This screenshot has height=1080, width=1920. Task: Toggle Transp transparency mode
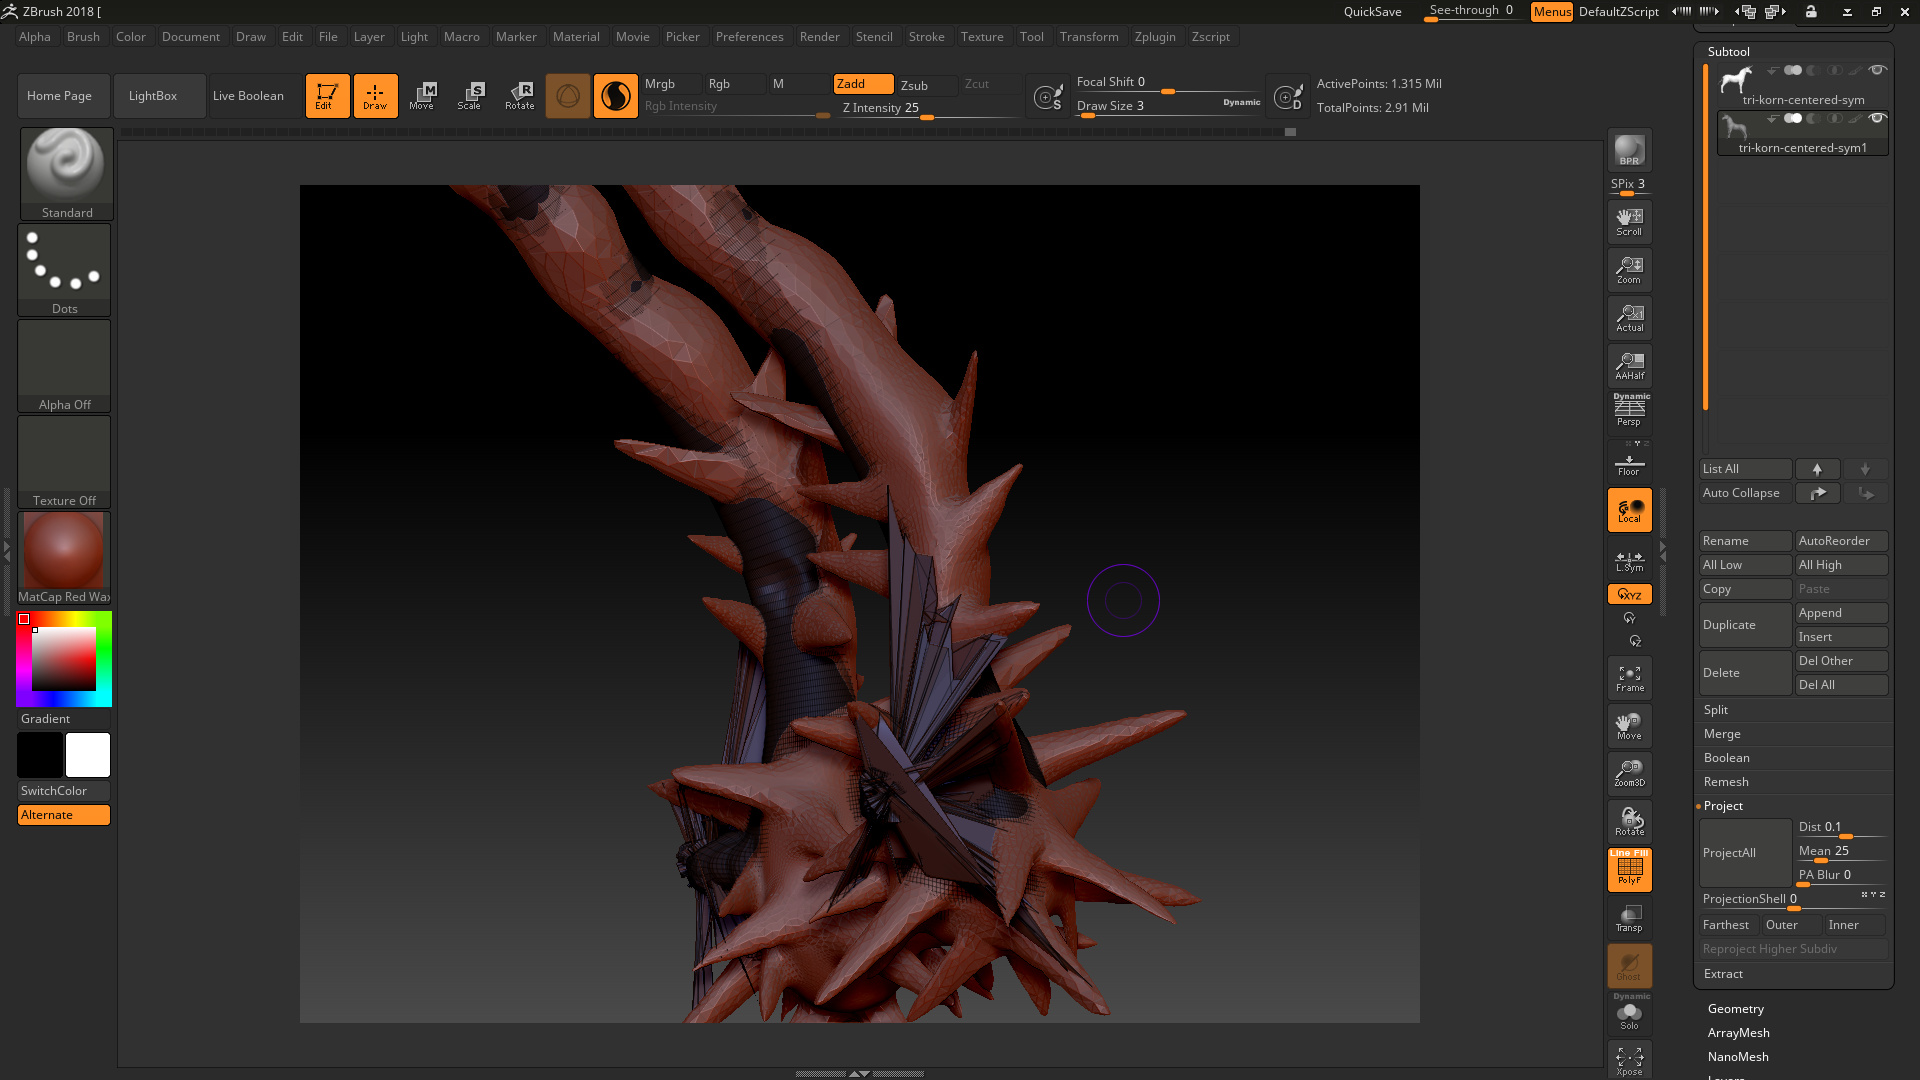pyautogui.click(x=1629, y=918)
